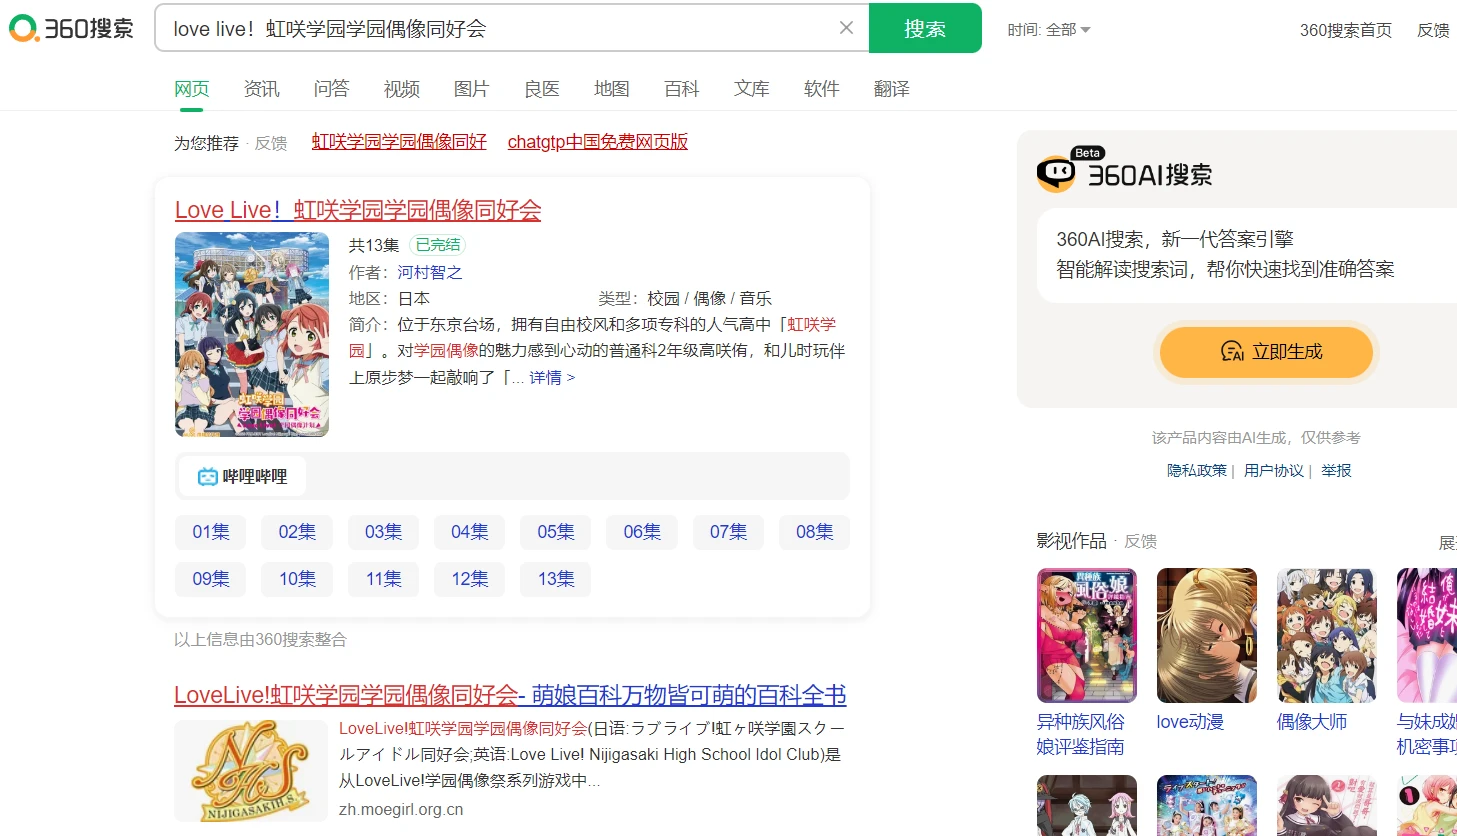Viewport: 1457px width, 836px height.
Task: Open the 用户协议 link
Action: 1274,470
